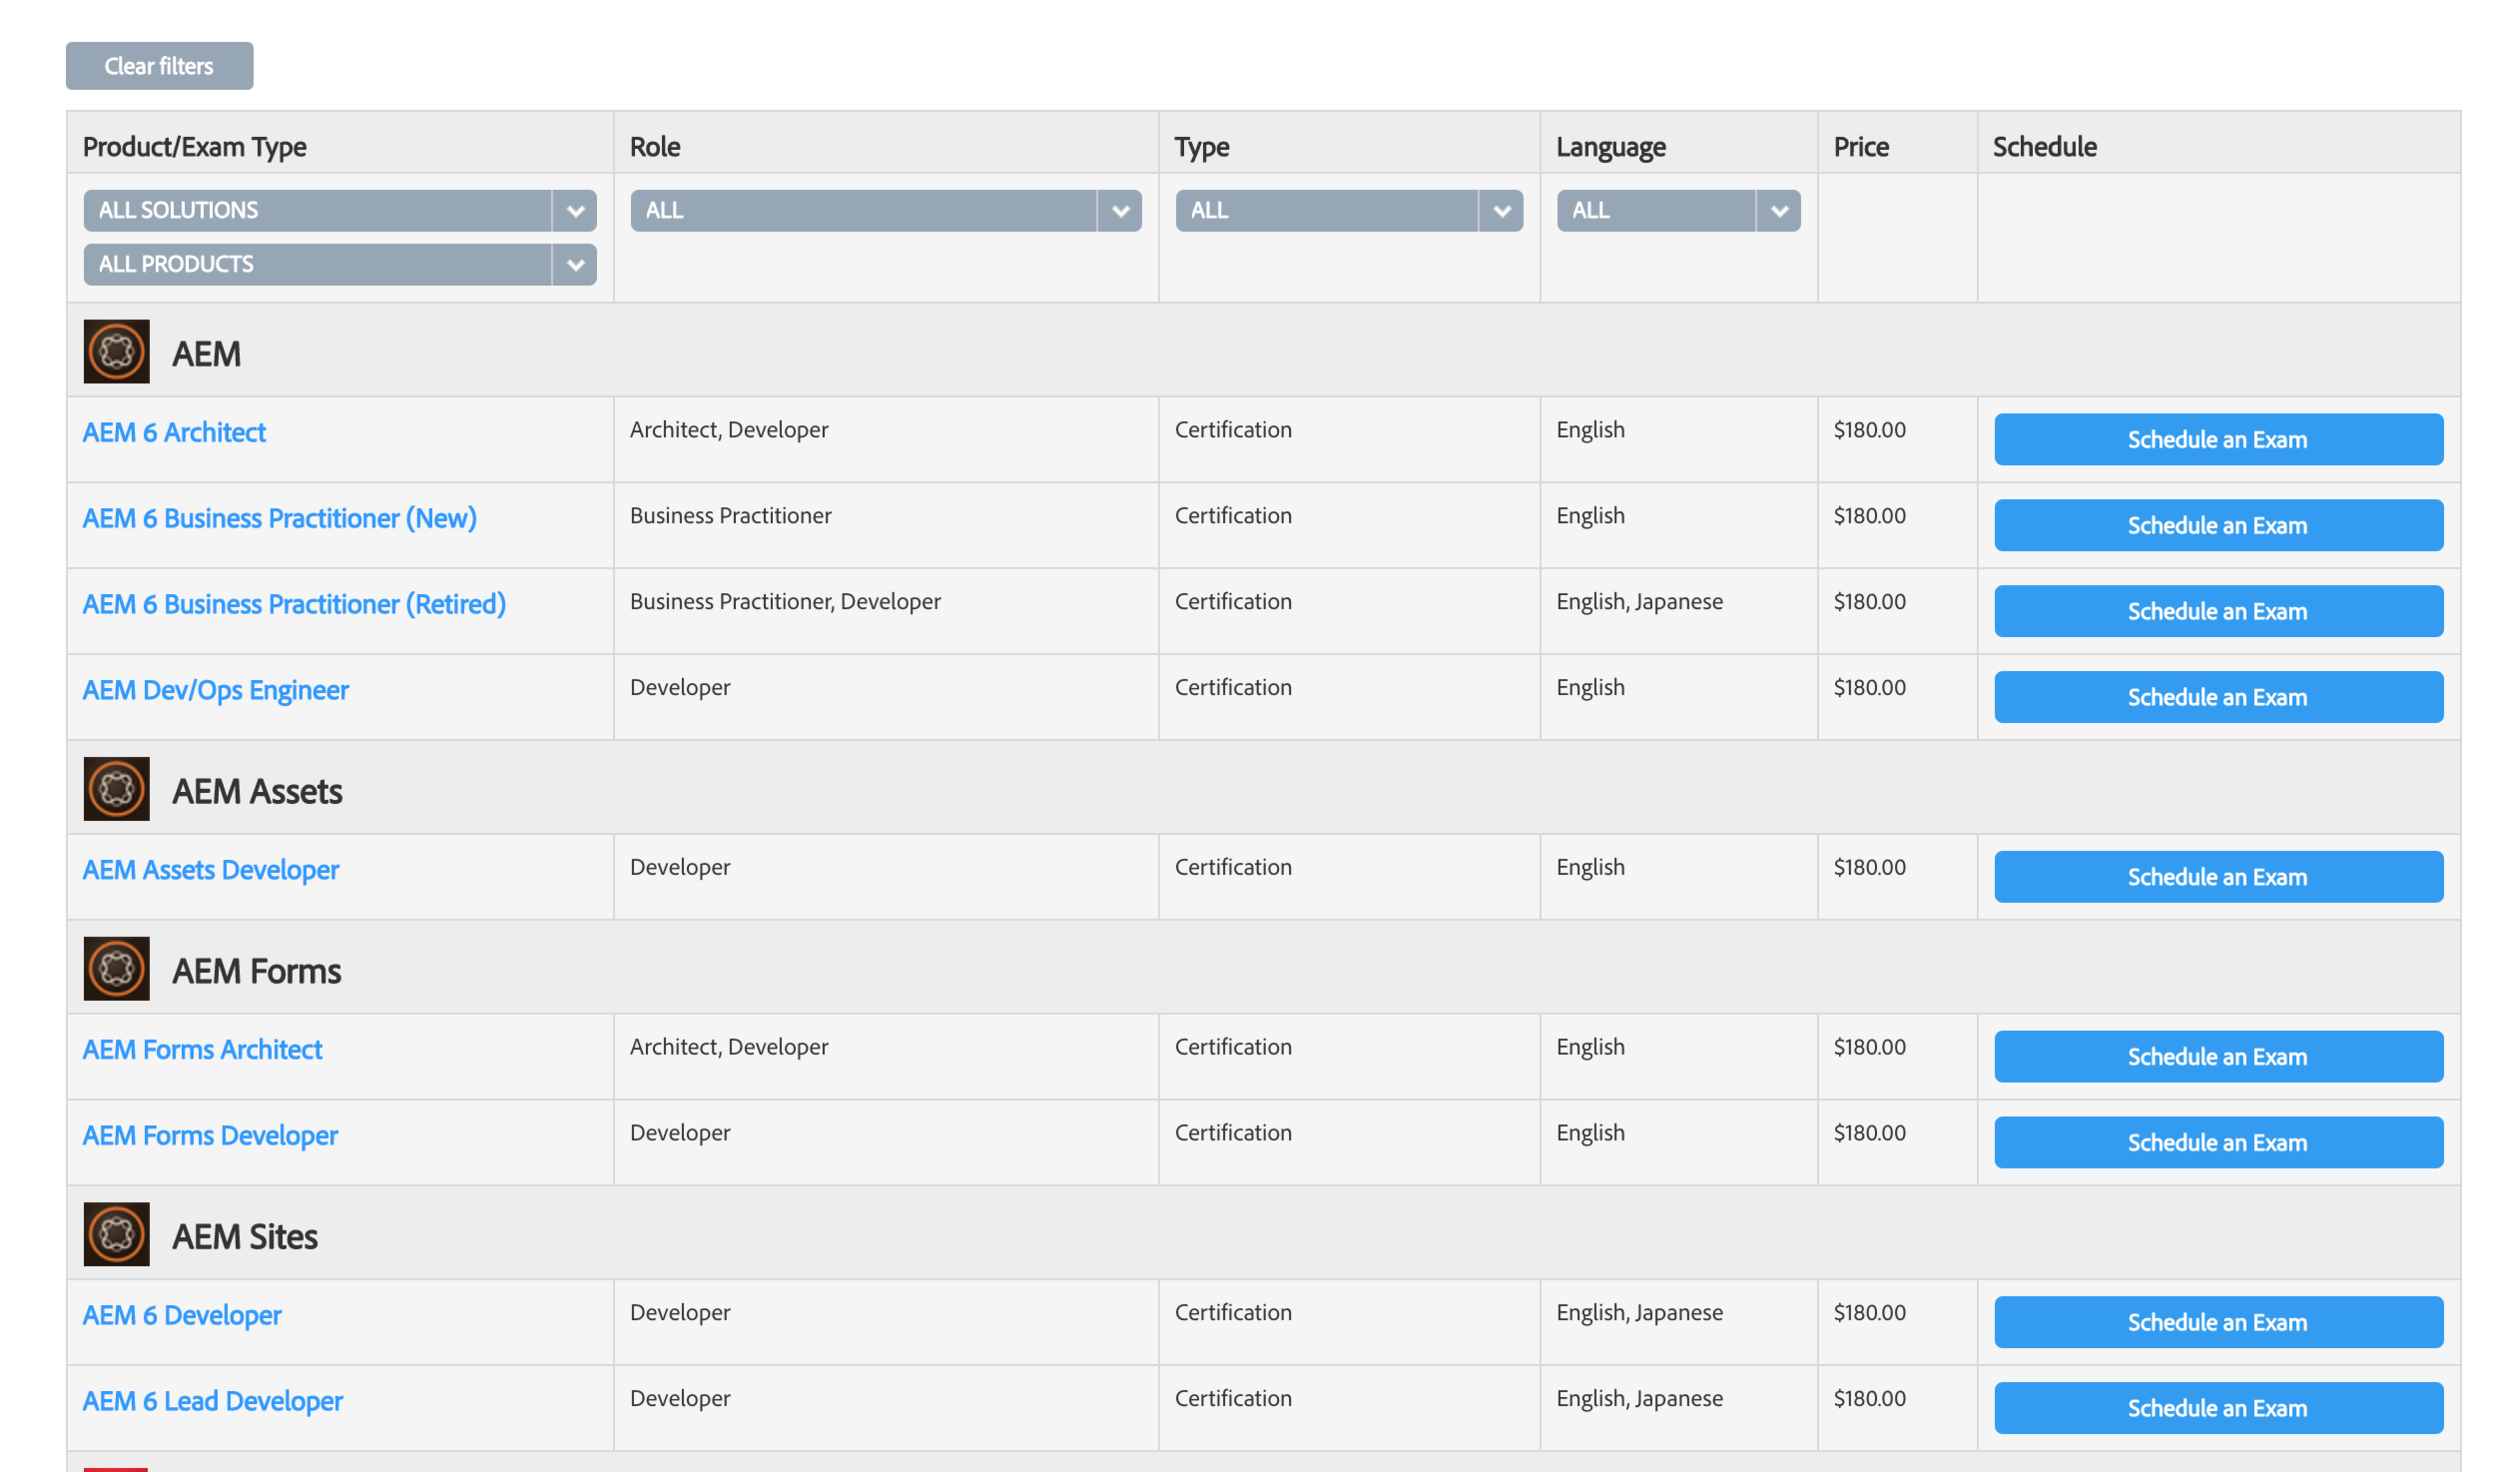Expand the Type filter dropdown
Viewport: 2500px width, 1472px height.
1349,210
